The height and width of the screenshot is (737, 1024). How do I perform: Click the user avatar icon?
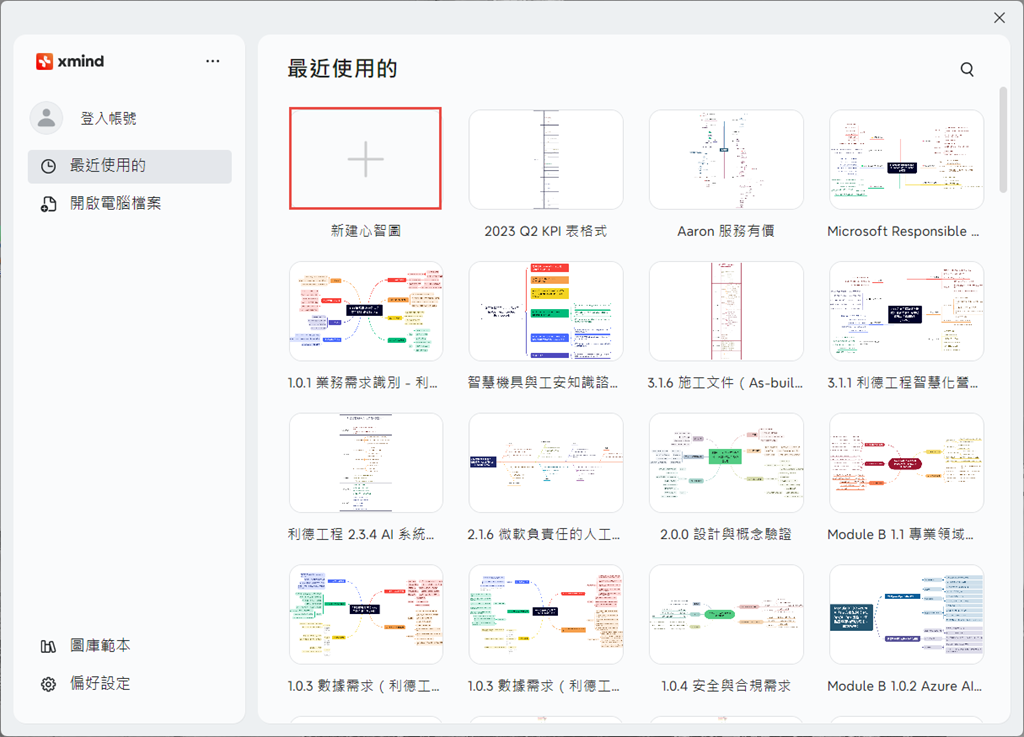pyautogui.click(x=46, y=118)
